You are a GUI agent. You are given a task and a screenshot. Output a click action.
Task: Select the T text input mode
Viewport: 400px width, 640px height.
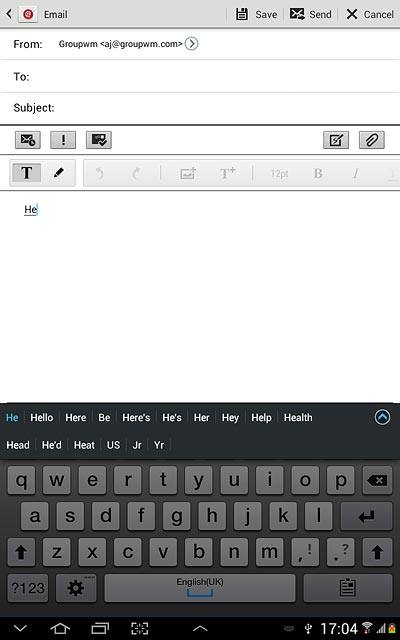coord(27,173)
